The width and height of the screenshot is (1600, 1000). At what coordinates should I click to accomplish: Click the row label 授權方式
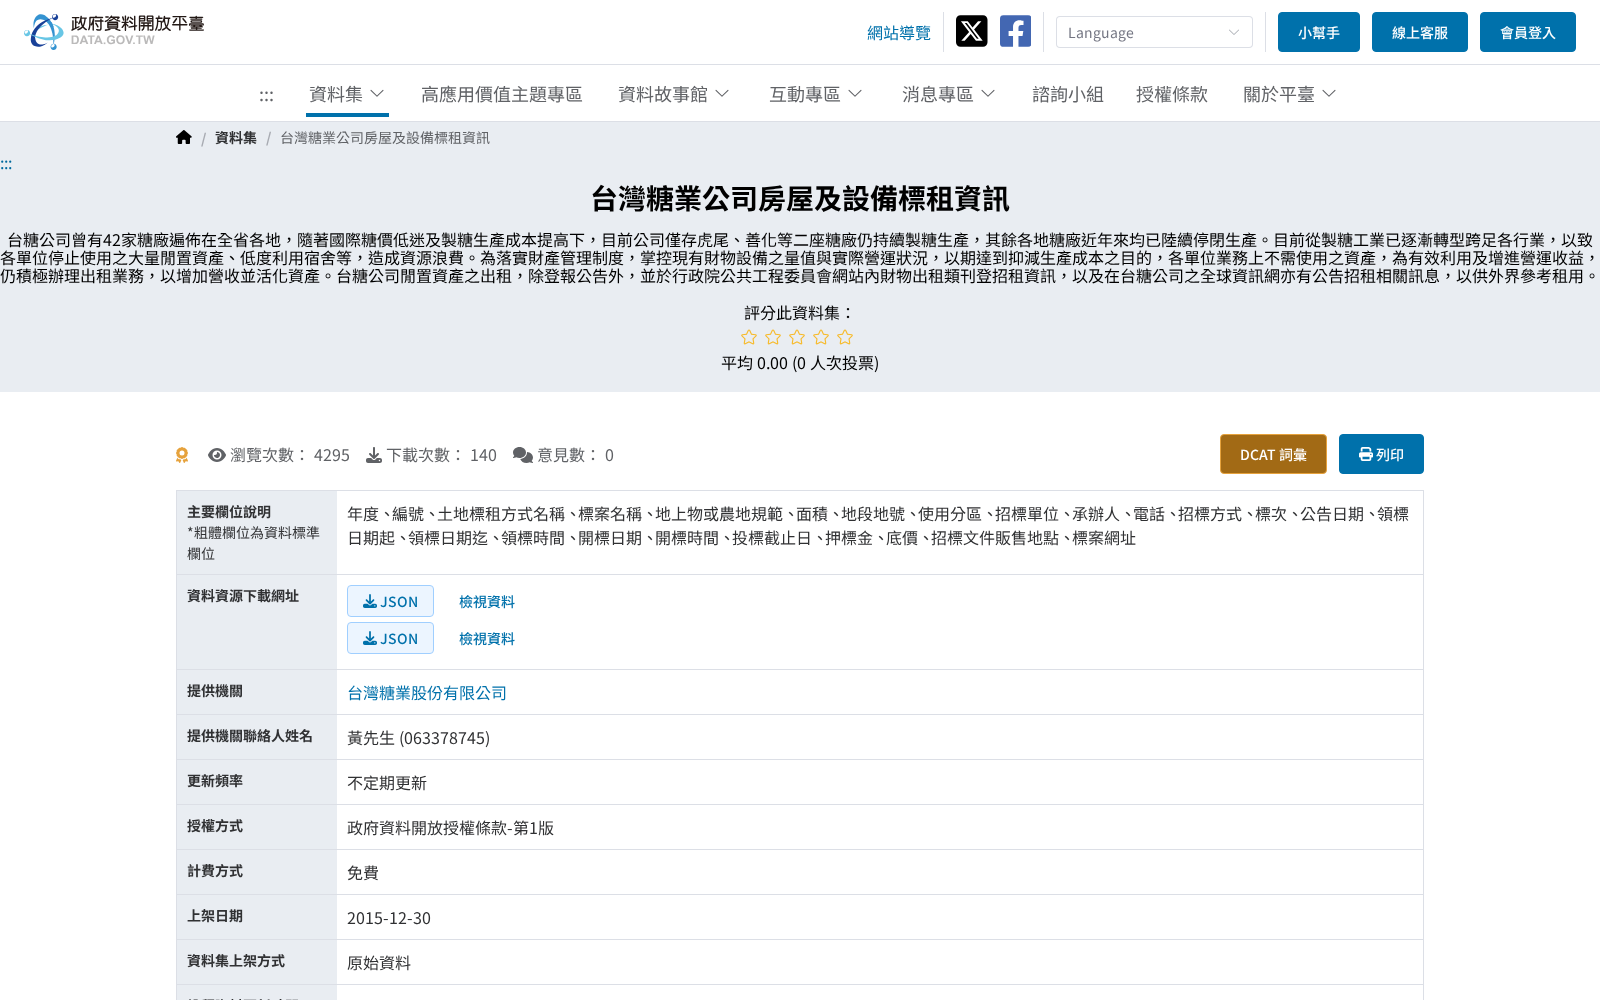(215, 825)
